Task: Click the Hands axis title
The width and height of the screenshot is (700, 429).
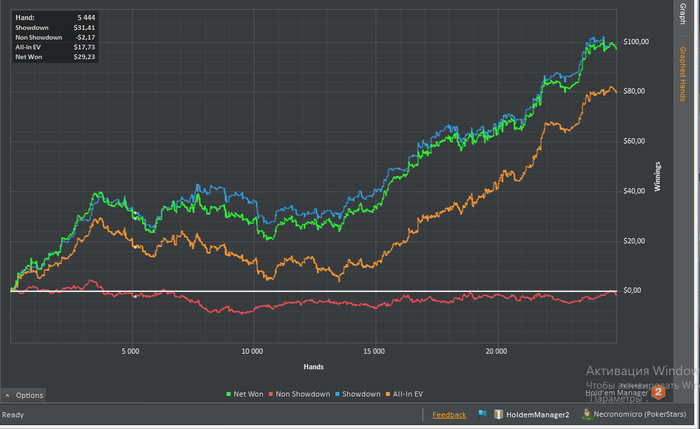Action: point(313,367)
